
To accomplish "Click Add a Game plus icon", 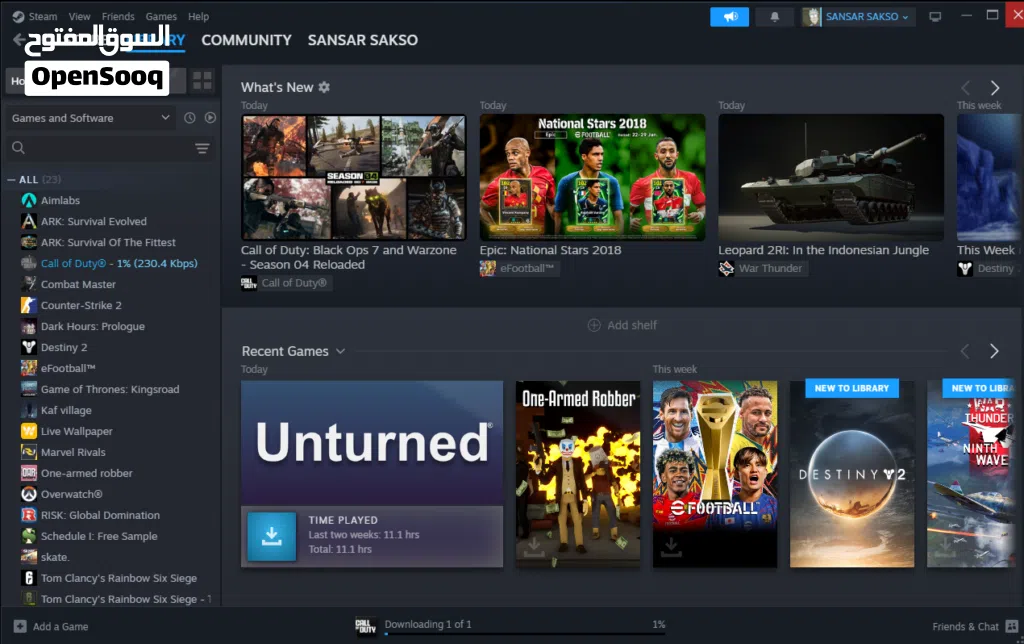I will [x=20, y=626].
